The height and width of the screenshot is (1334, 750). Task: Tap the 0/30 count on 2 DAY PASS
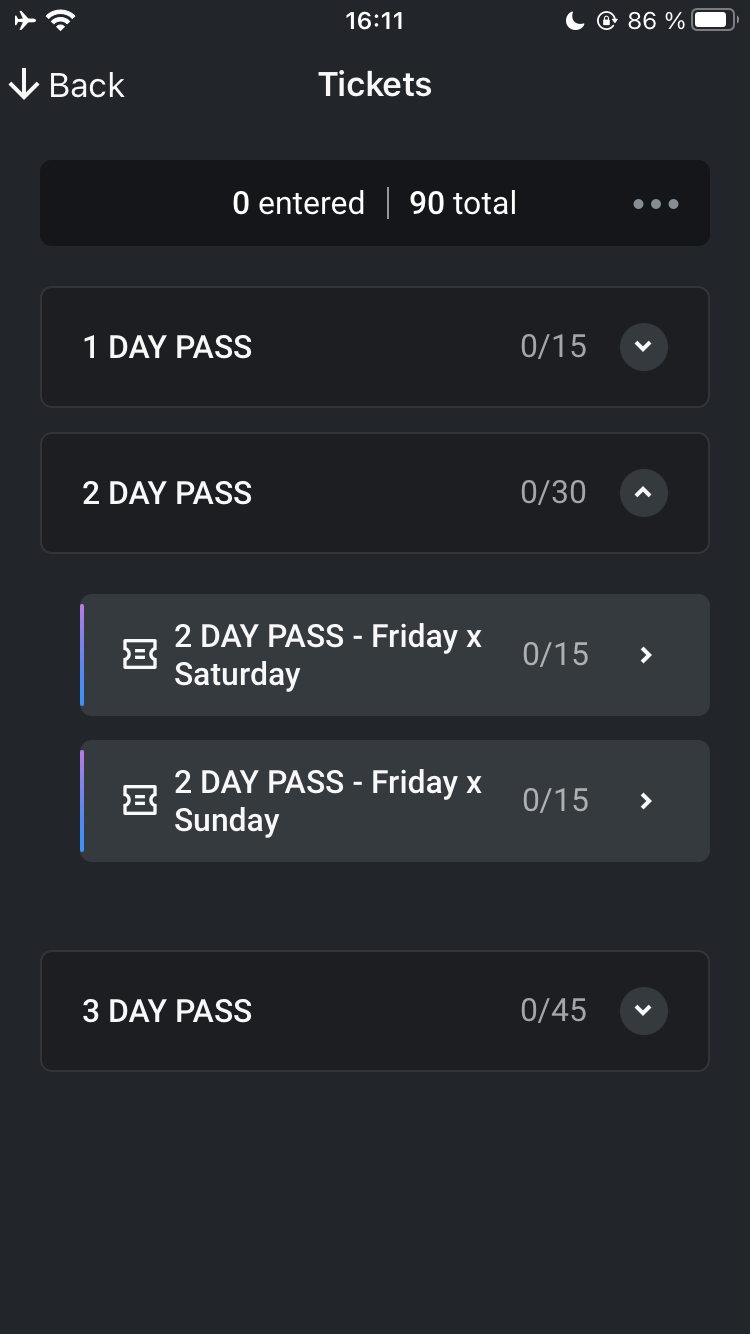(x=553, y=493)
